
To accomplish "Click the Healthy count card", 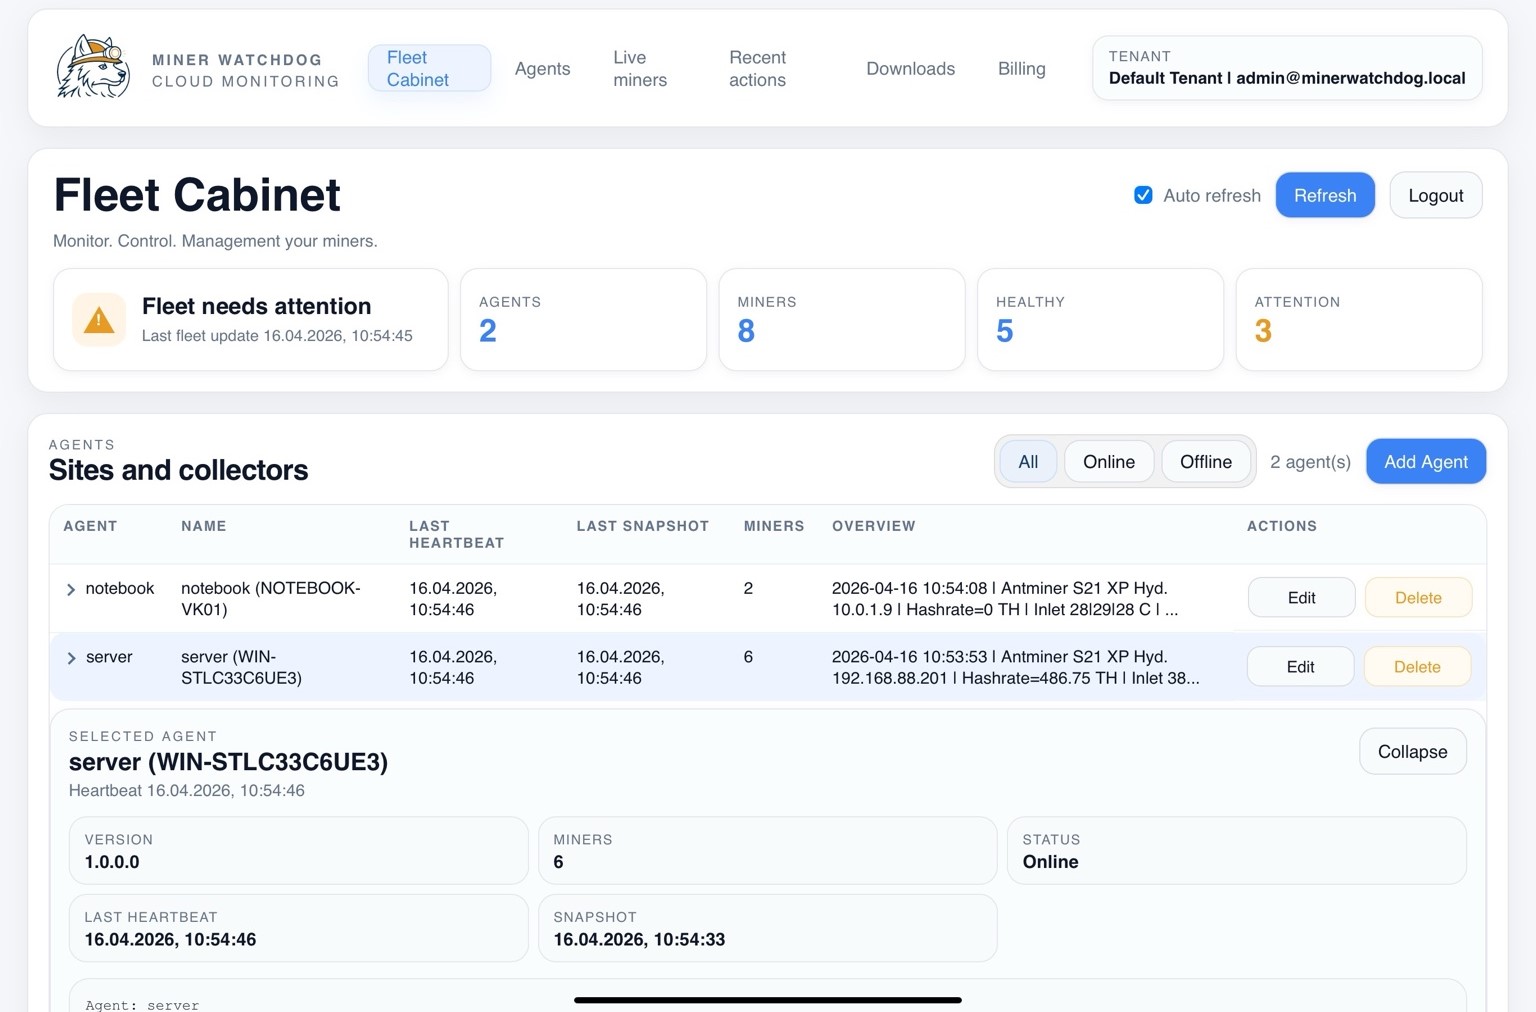I will click(x=1100, y=319).
